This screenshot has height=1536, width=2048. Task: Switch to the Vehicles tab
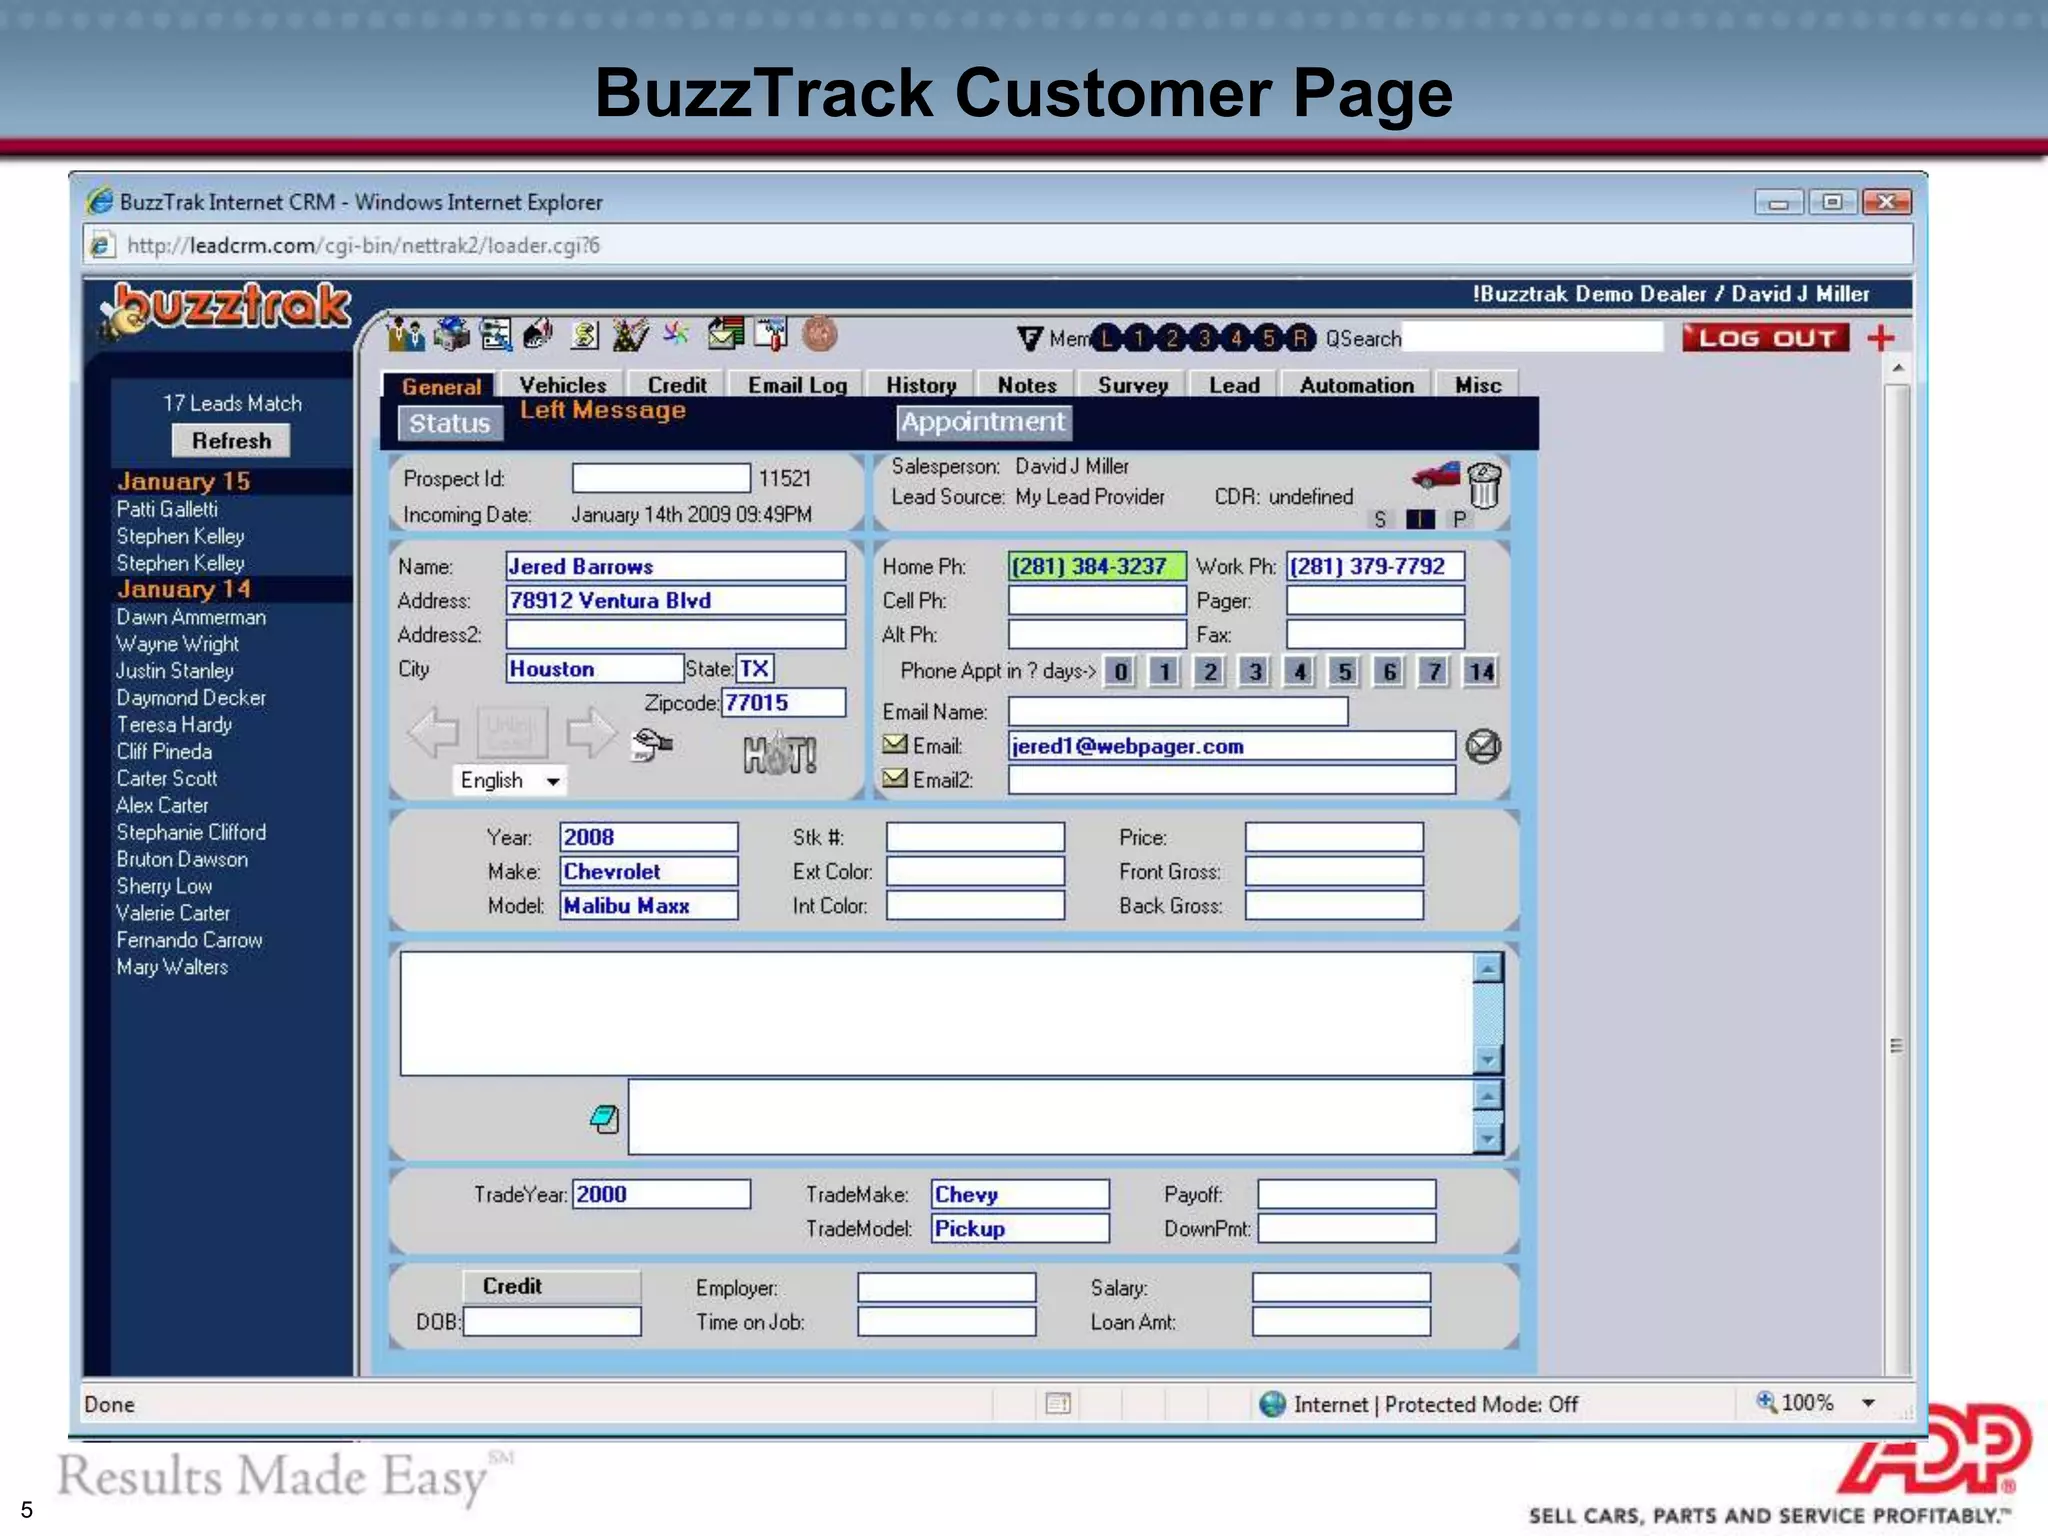(x=563, y=385)
